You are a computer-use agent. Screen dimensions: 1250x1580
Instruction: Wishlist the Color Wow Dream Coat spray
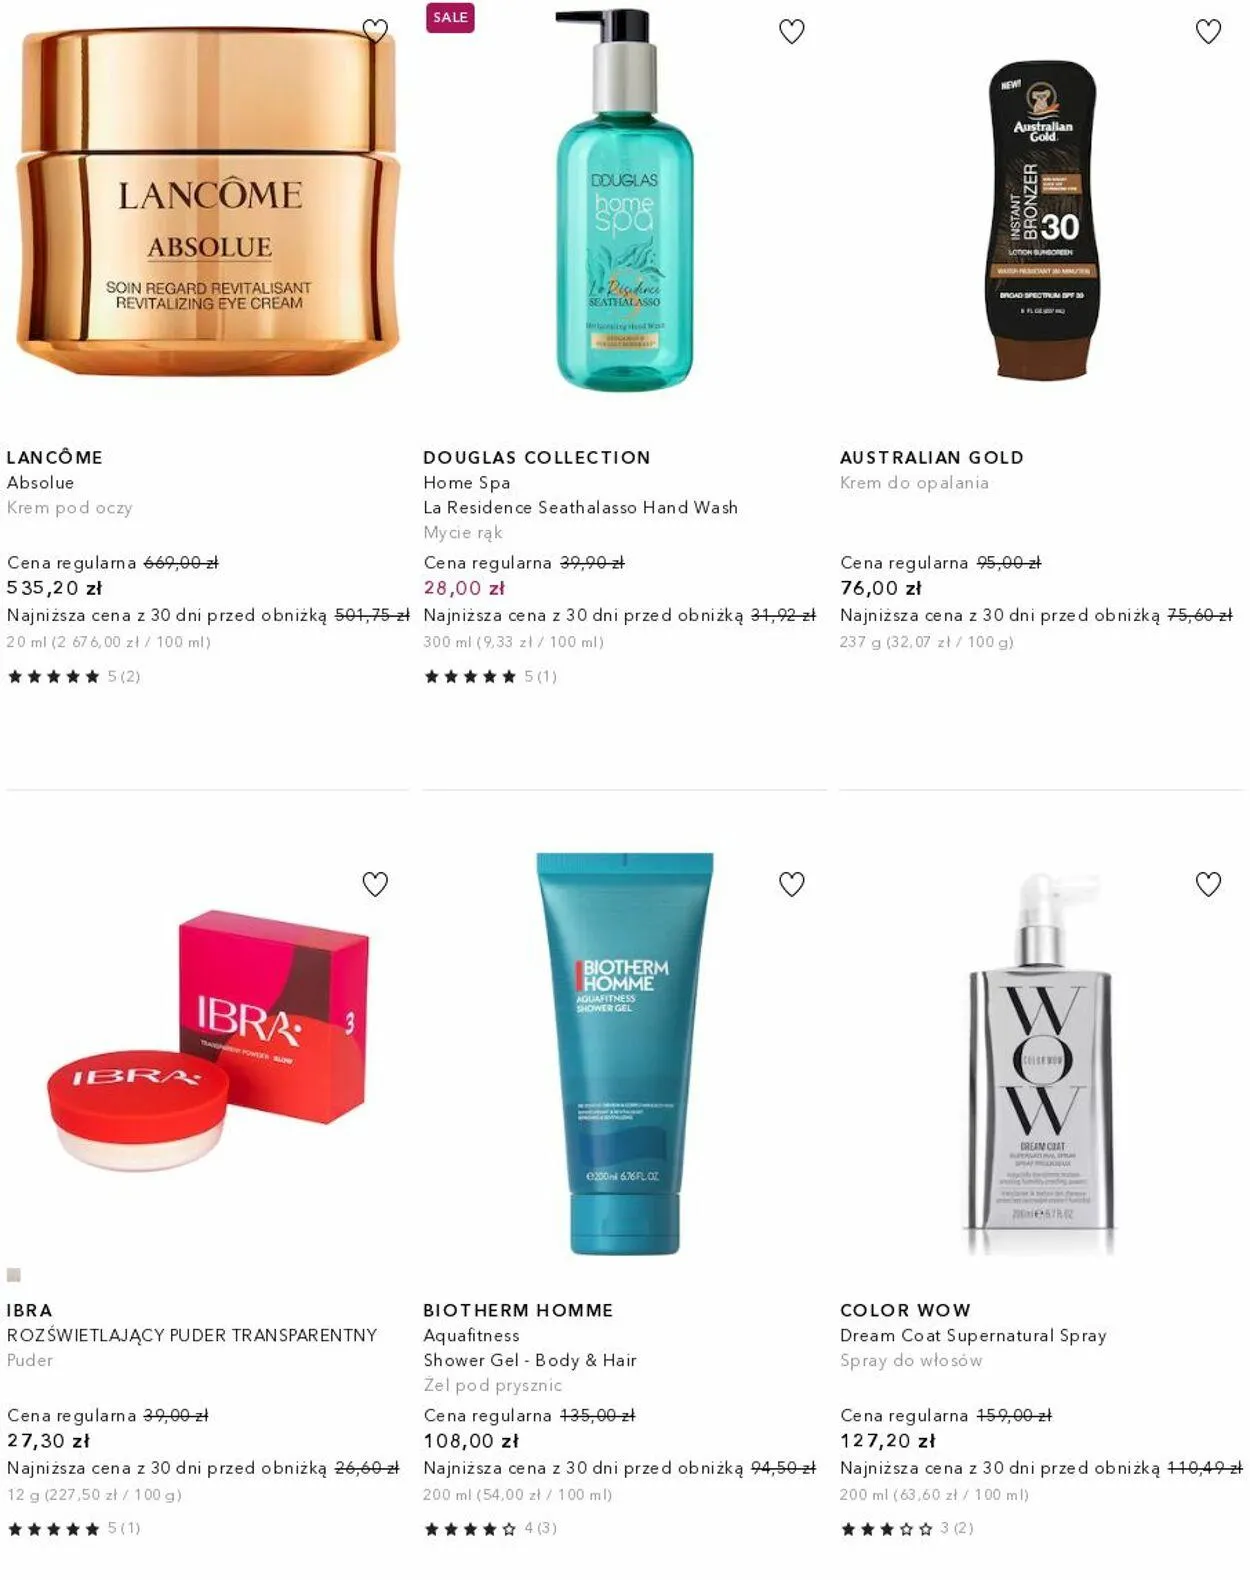(x=1208, y=884)
